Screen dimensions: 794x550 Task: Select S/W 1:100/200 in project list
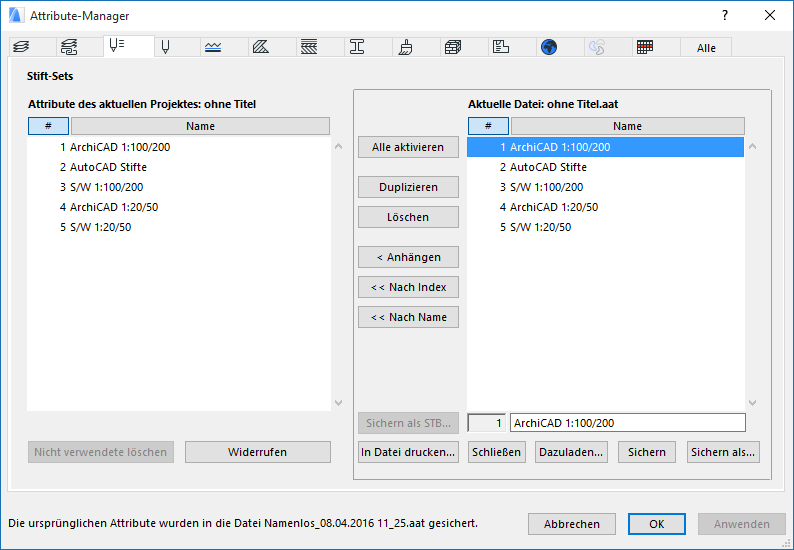tap(179, 187)
